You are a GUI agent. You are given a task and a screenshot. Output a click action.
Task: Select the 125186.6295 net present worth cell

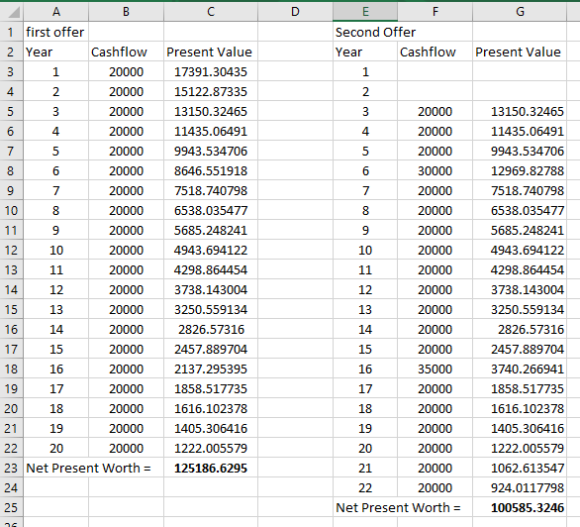click(210, 468)
